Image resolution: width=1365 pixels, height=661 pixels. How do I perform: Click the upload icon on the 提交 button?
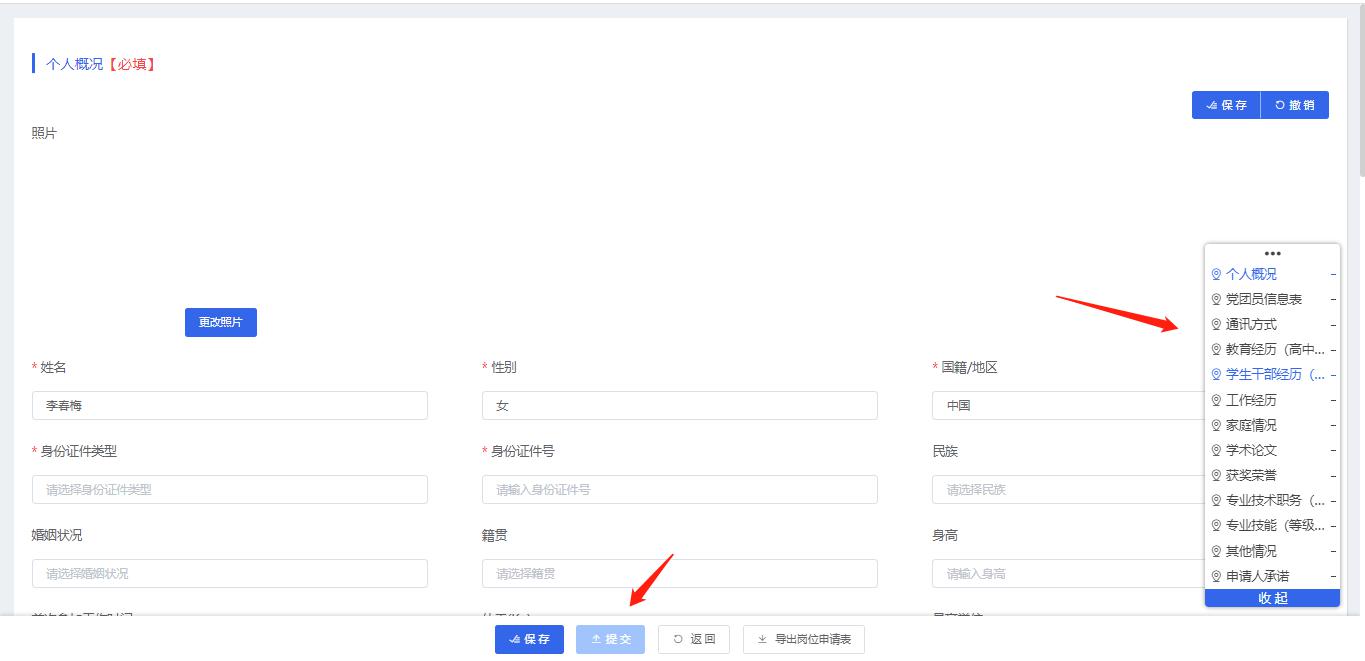pyautogui.click(x=596, y=639)
